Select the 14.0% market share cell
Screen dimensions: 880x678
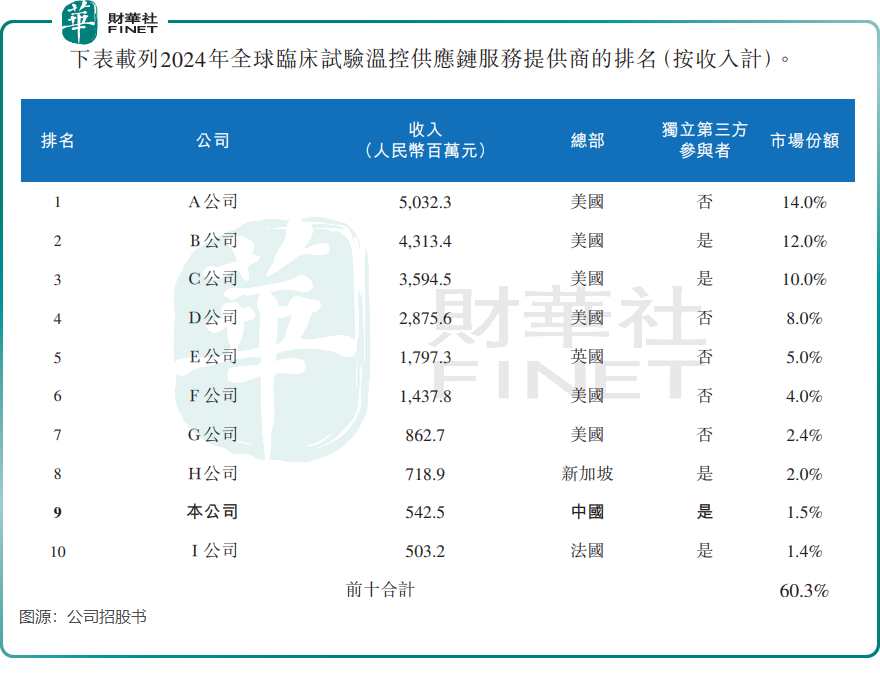[804, 202]
